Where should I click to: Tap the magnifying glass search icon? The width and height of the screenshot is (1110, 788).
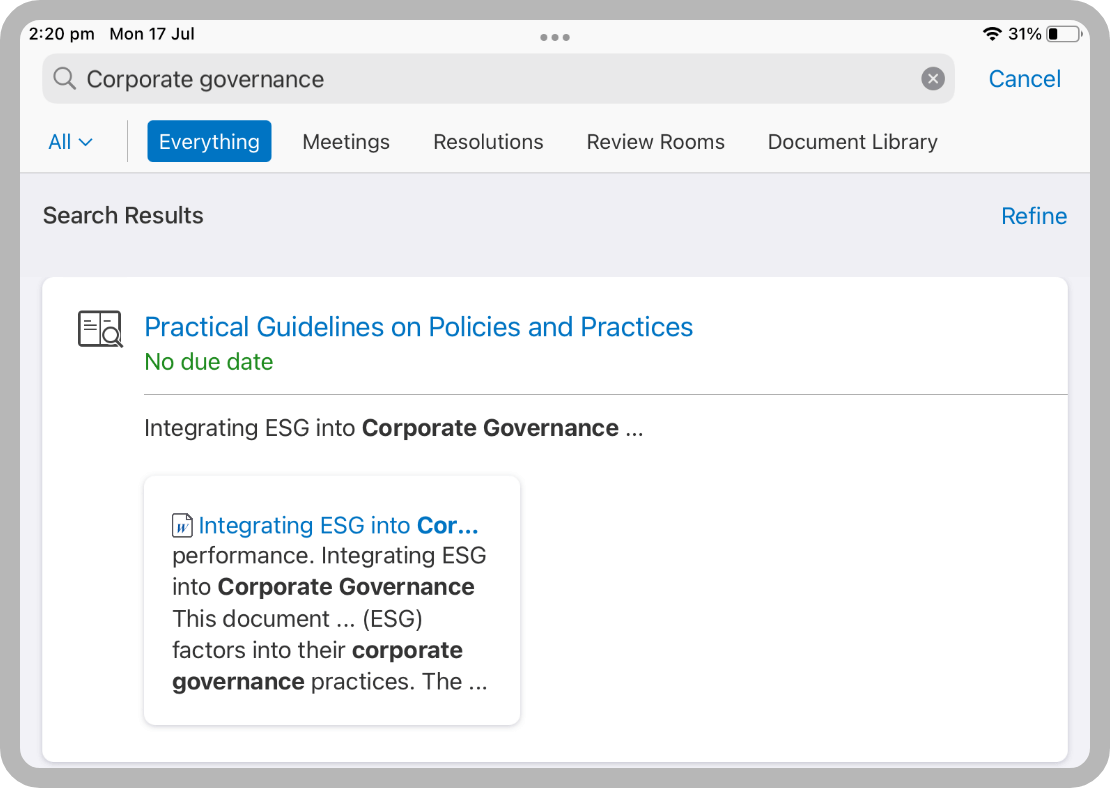65,79
